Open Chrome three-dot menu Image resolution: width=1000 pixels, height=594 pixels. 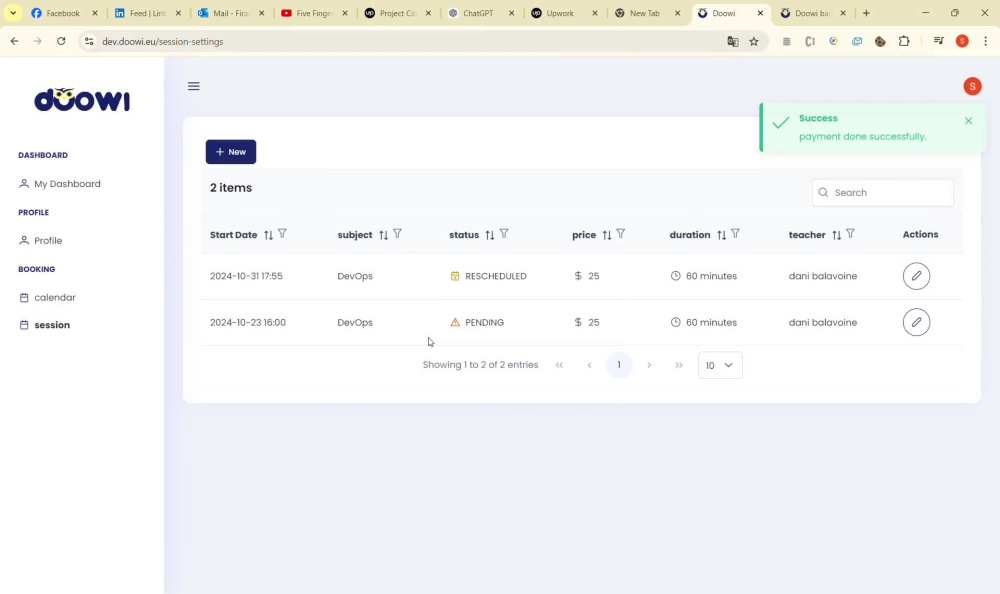tap(985, 41)
